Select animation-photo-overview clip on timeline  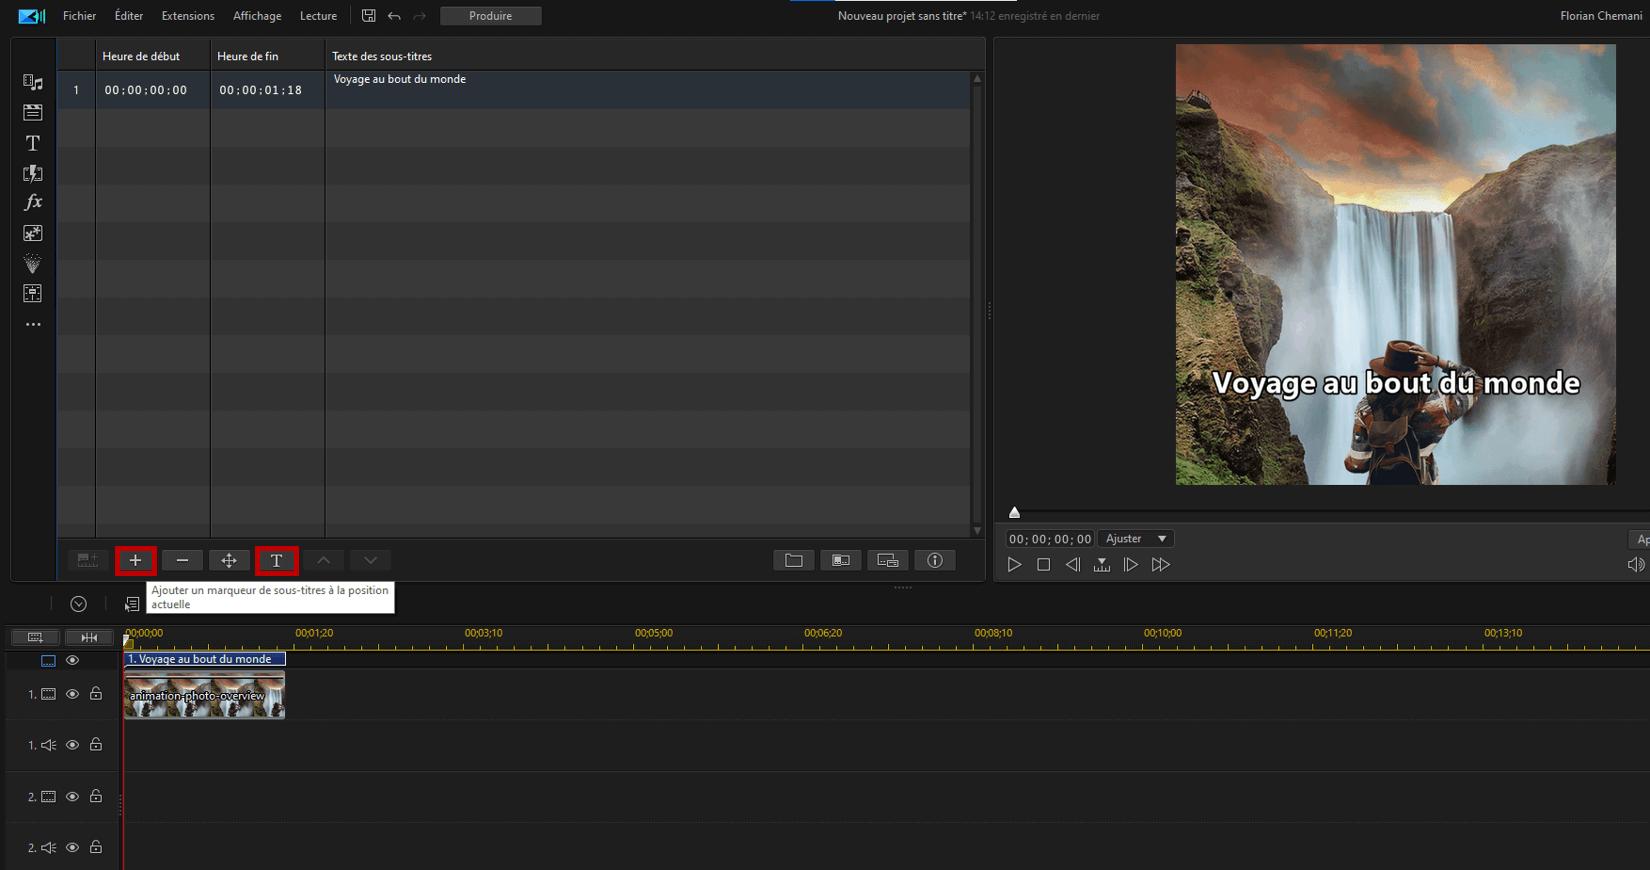[x=204, y=694]
